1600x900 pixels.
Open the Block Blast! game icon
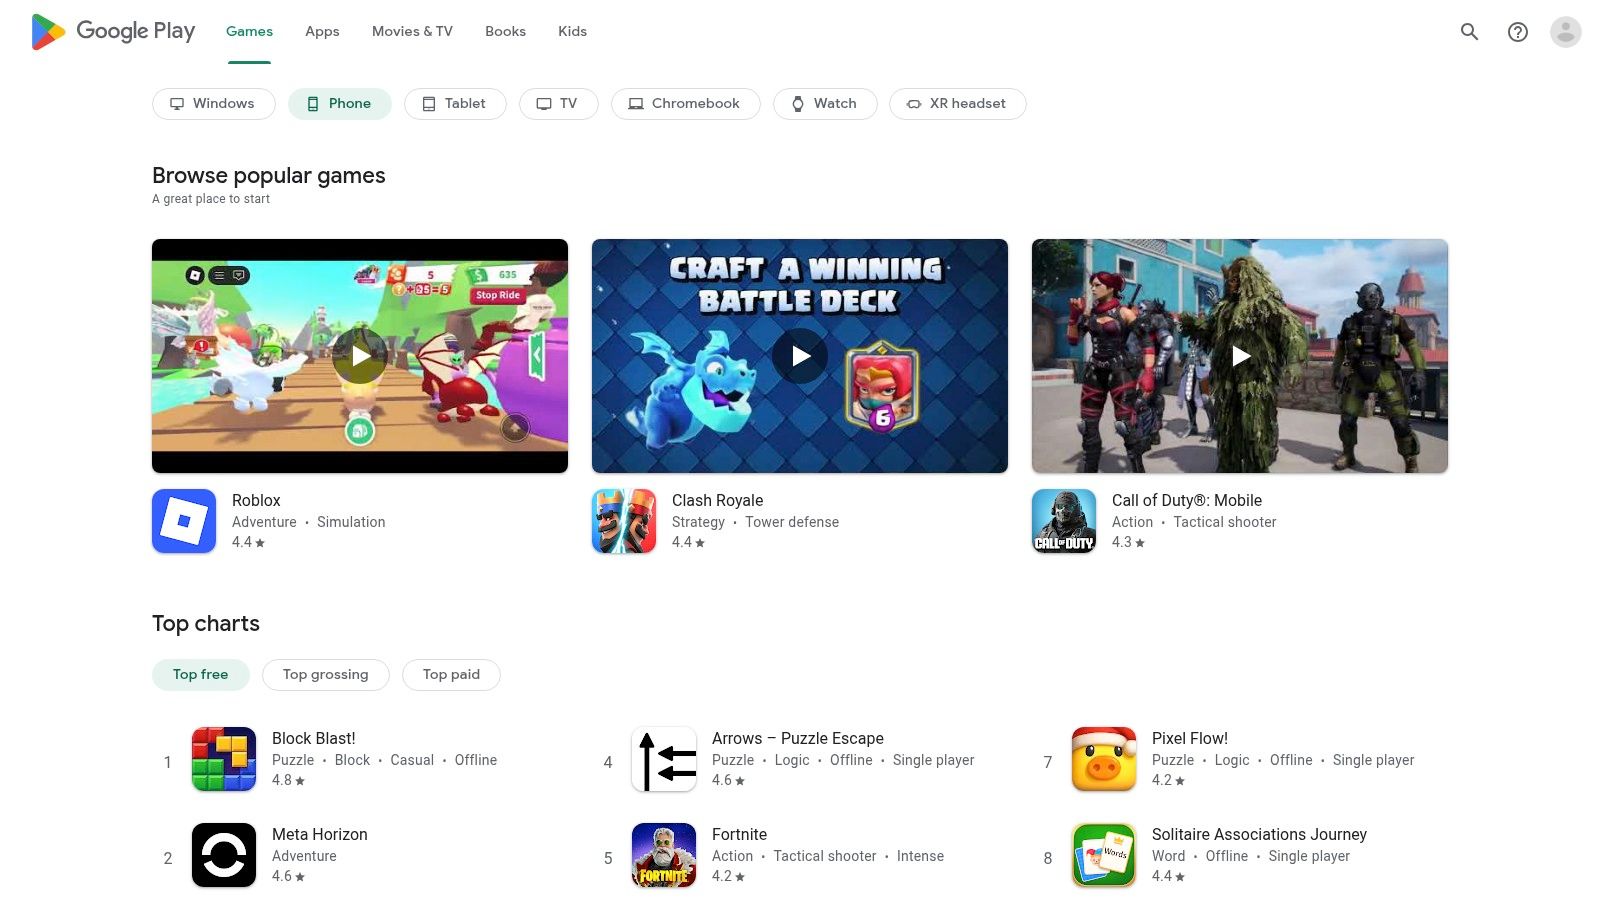(224, 759)
